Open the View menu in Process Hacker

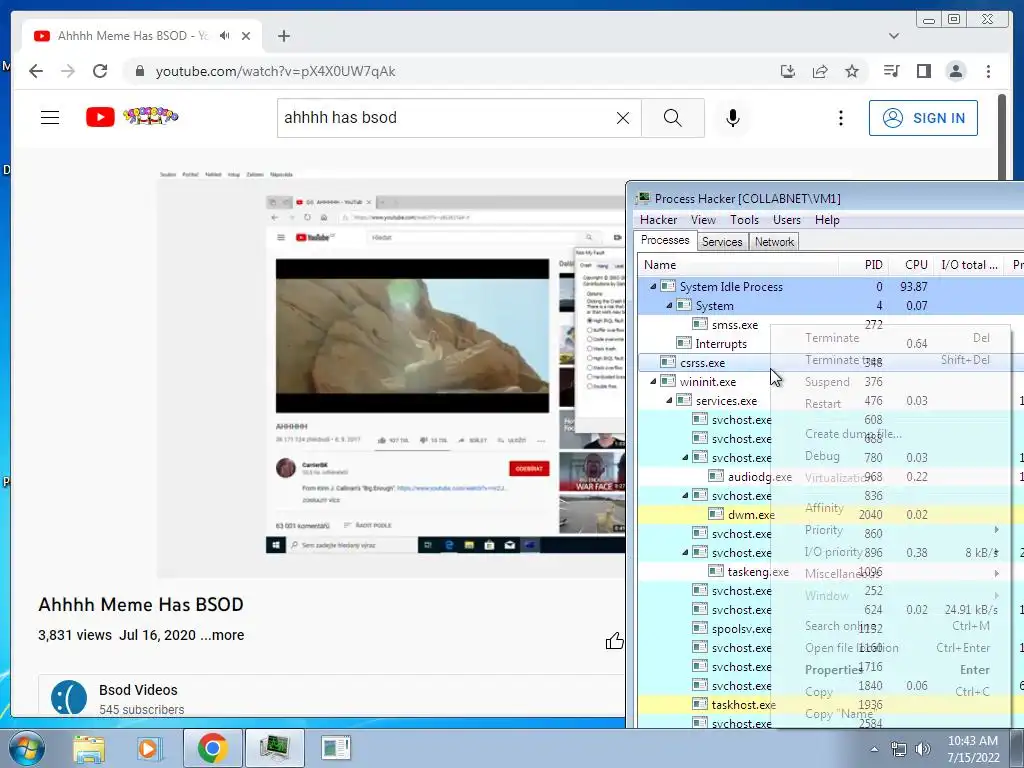[x=703, y=220]
